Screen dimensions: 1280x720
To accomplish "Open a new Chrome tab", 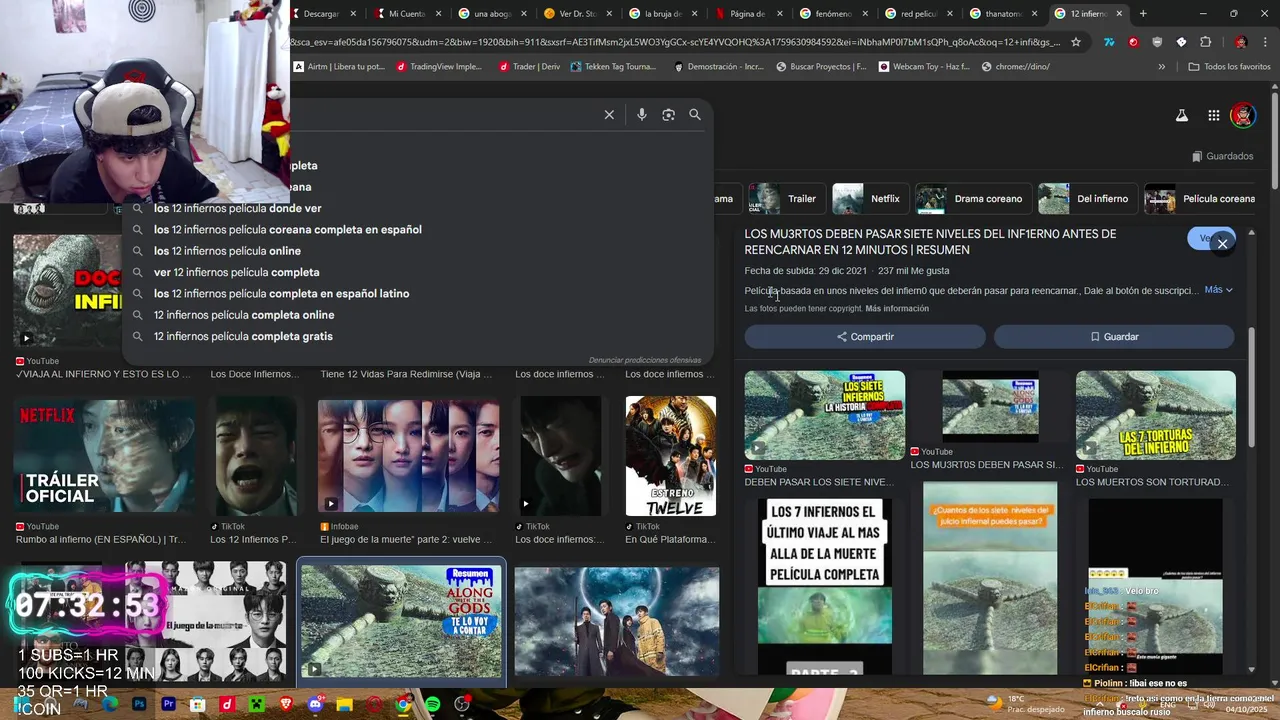I will point(1143,14).
